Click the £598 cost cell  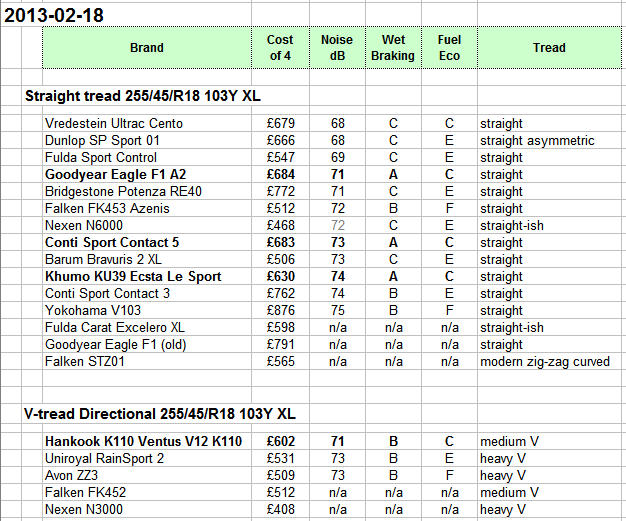point(281,327)
